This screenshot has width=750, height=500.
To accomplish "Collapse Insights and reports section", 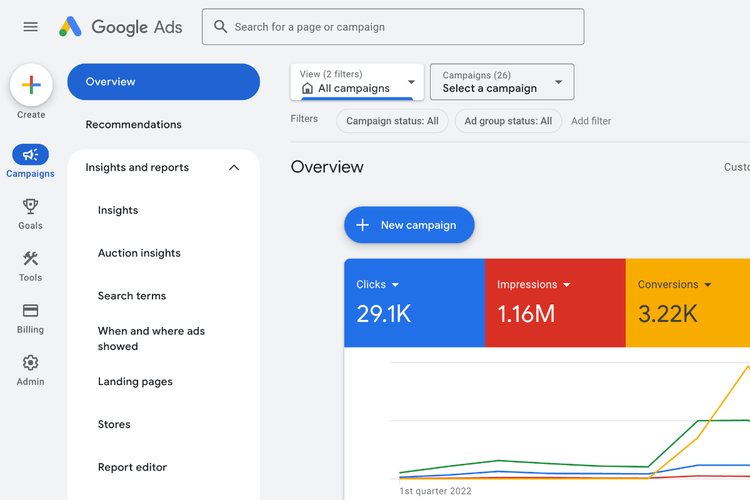I will [234, 168].
